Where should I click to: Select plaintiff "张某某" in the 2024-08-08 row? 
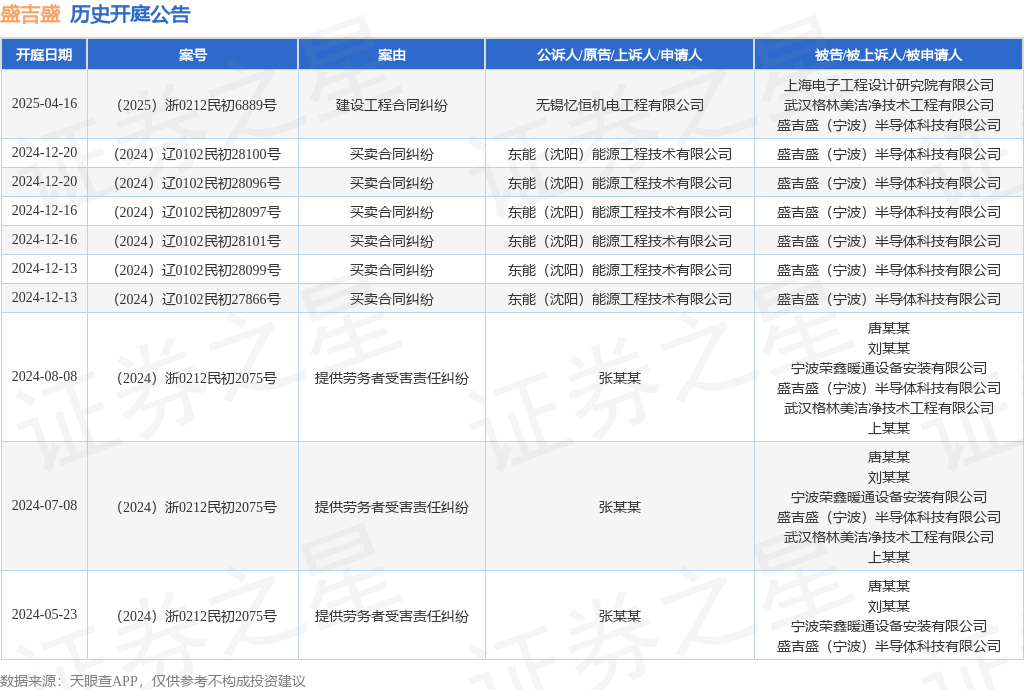[620, 378]
